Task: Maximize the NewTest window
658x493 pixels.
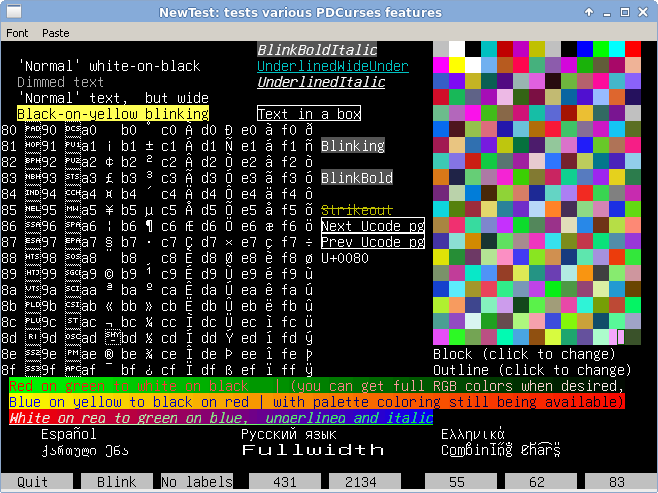Action: point(625,12)
